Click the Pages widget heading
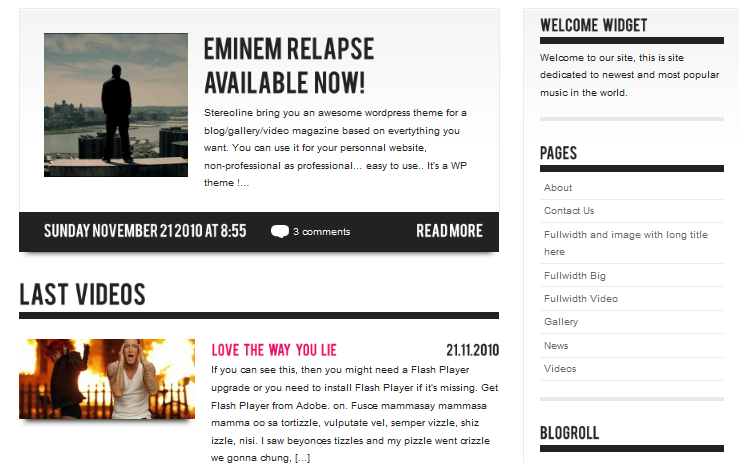Screen dimensions: 739x463 (x=558, y=153)
